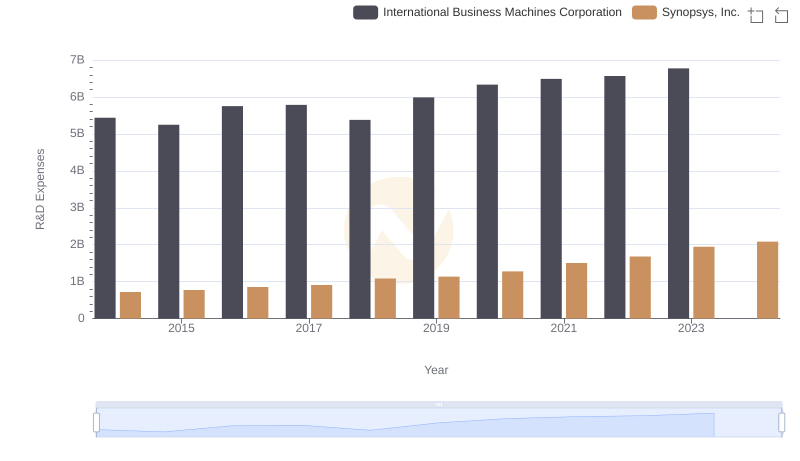
Task: Select the Synopsys bar for 2021
Action: pos(577,291)
